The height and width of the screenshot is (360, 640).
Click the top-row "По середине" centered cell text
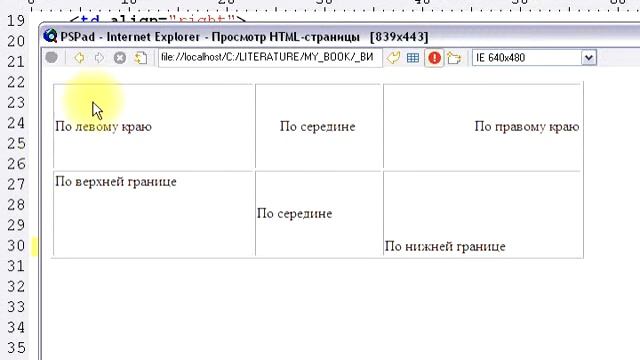tap(318, 127)
